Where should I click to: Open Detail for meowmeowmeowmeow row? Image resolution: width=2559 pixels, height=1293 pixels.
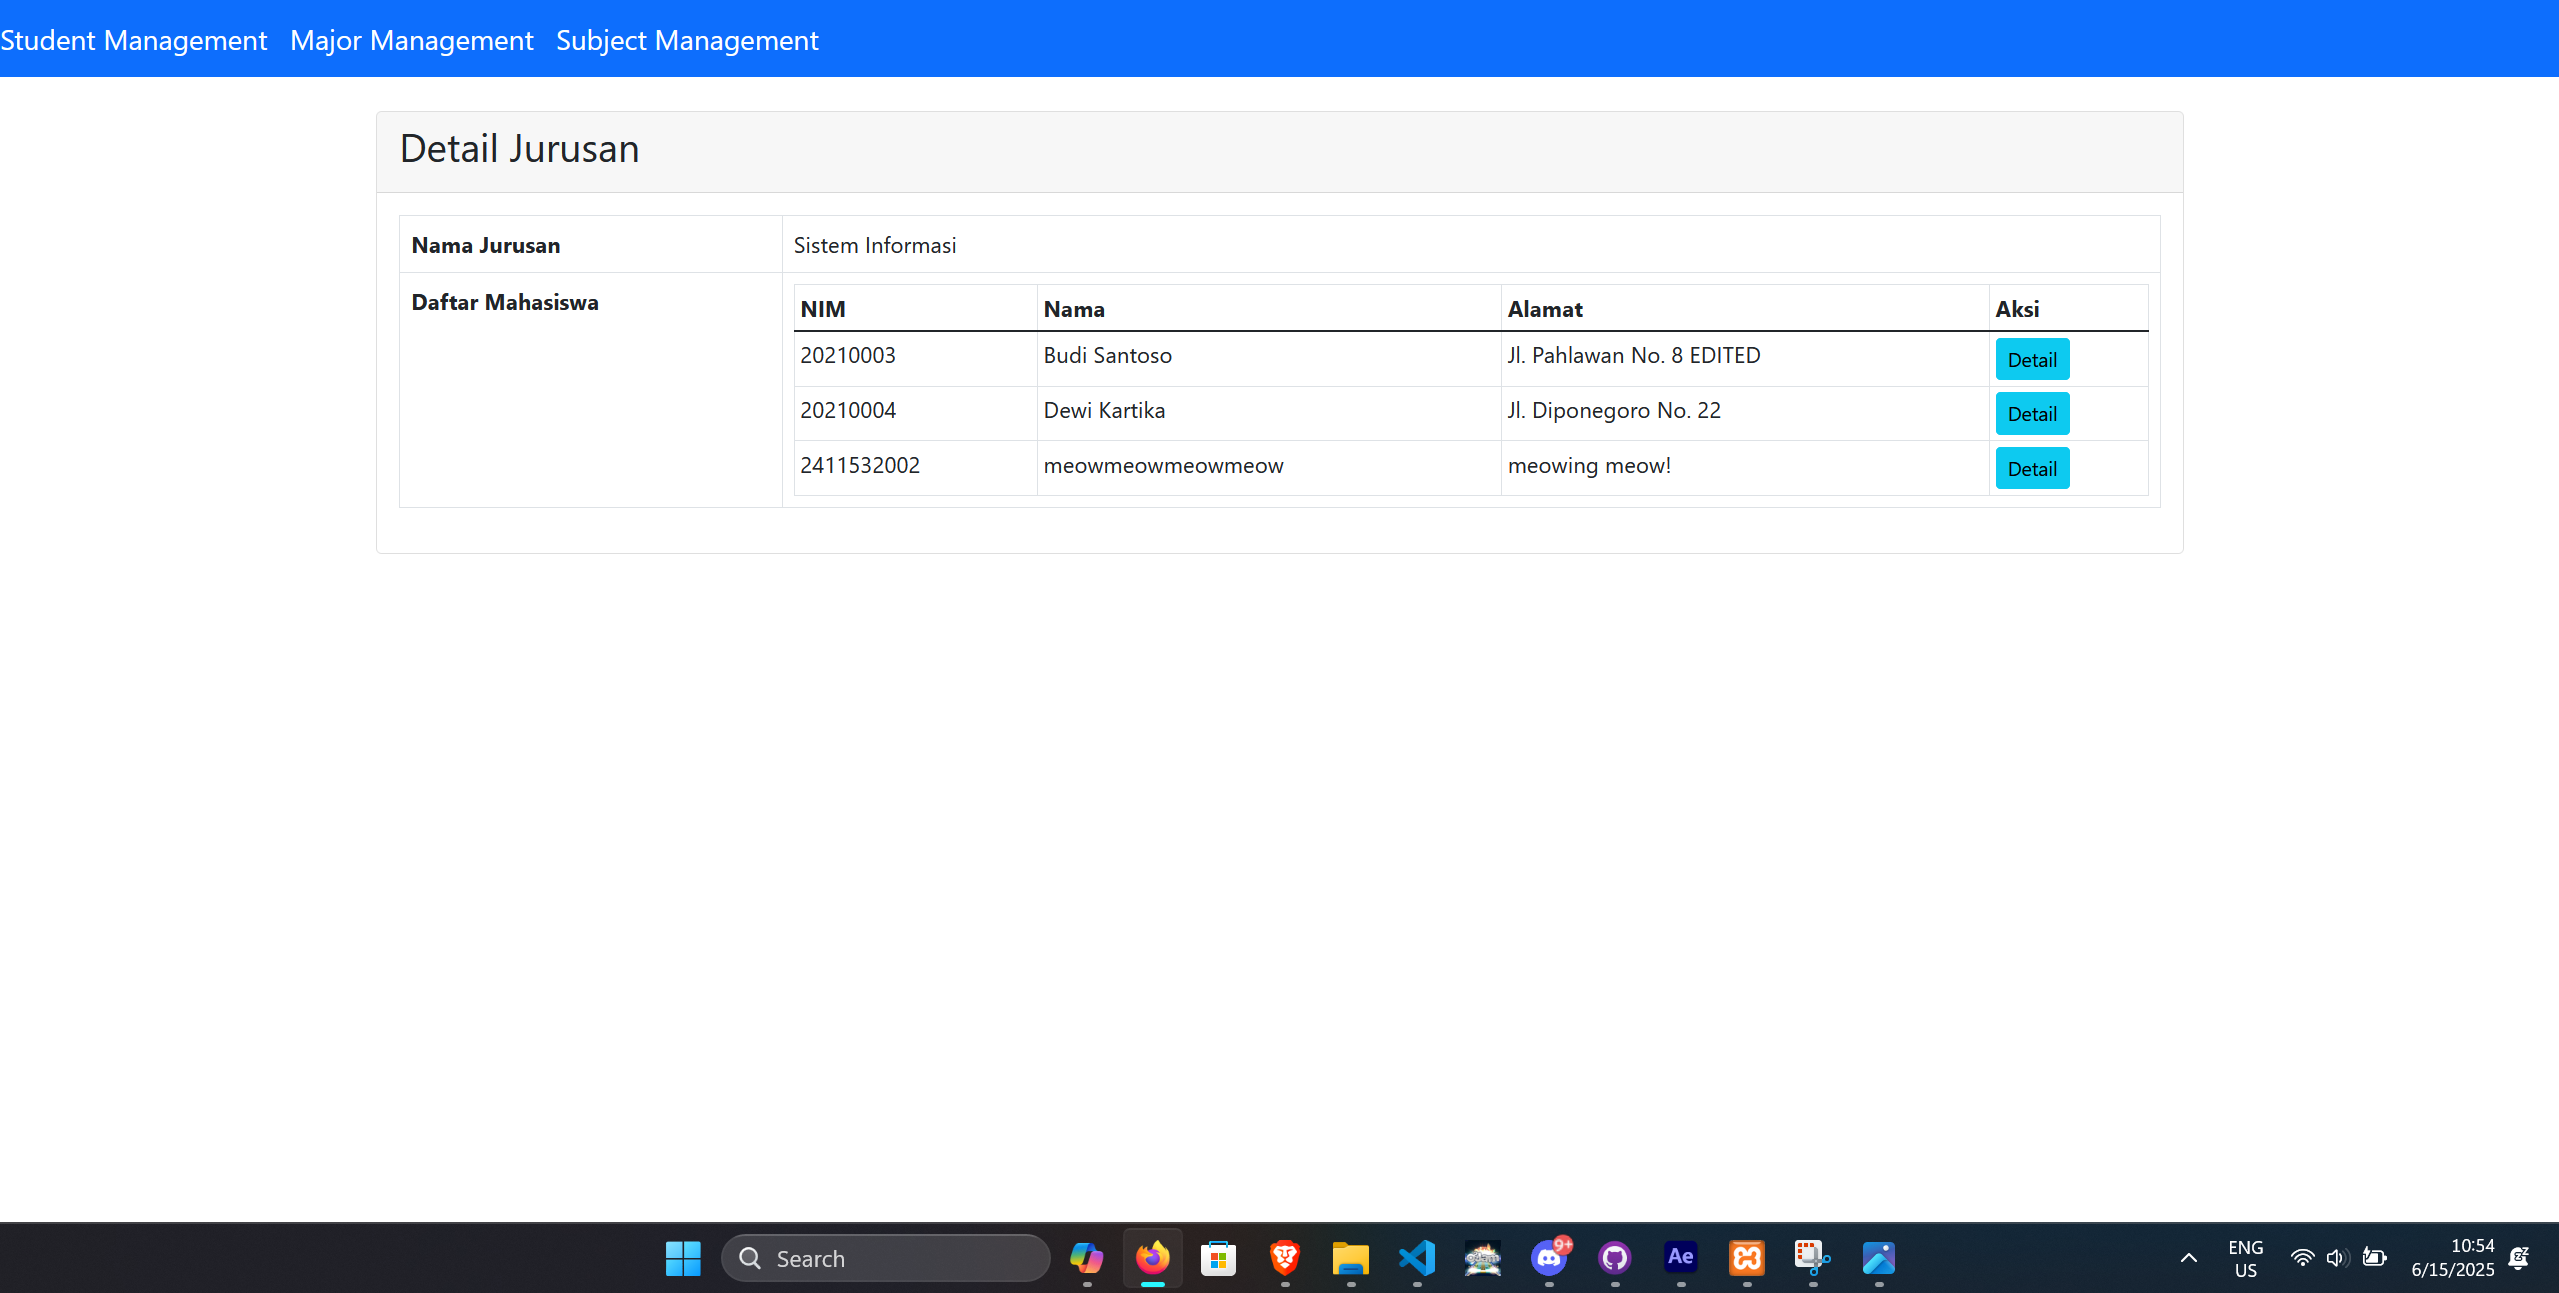coord(2031,469)
